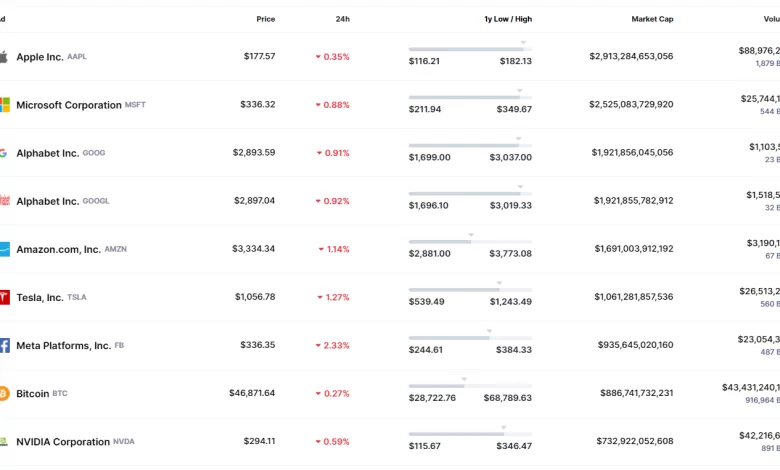Click the Amazon logo icon
The width and height of the screenshot is (780, 470).
pyautogui.click(x=4, y=249)
